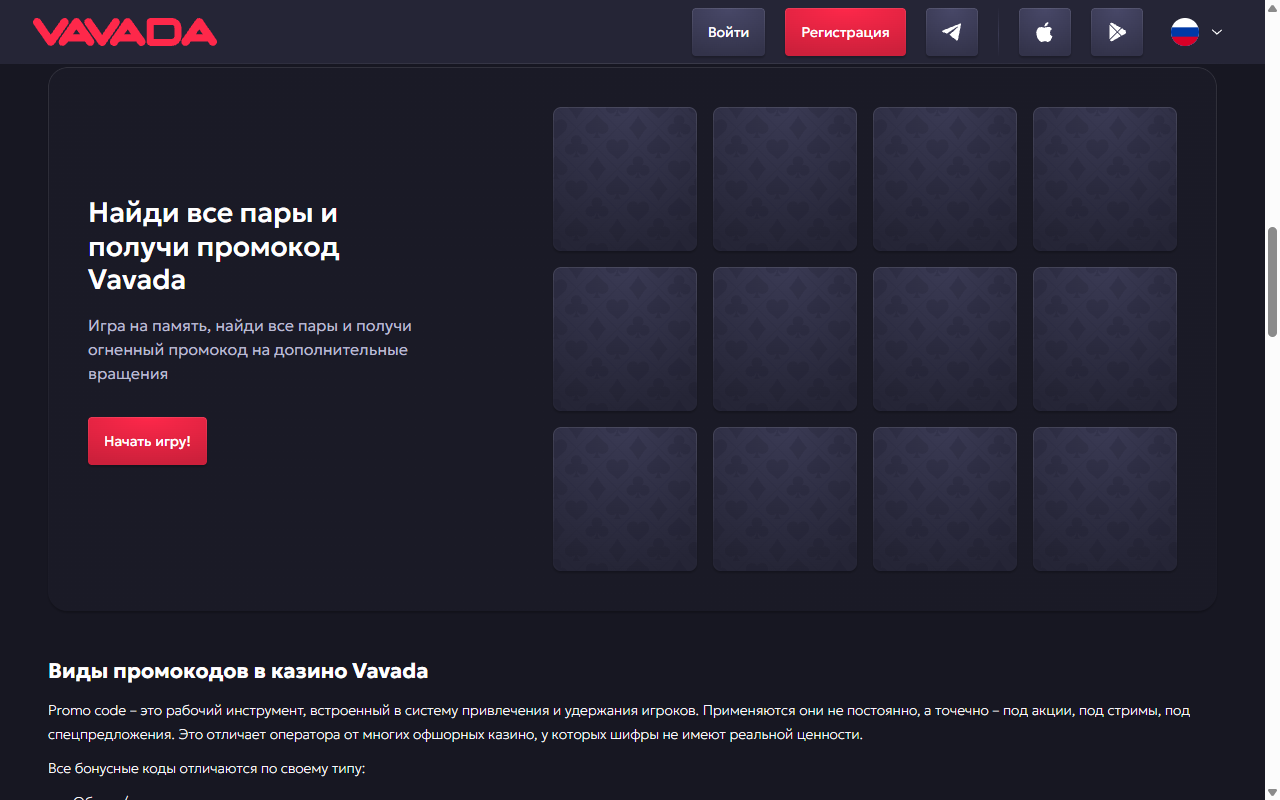Flip the second card in the top row
The image size is (1280, 800).
coord(785,179)
